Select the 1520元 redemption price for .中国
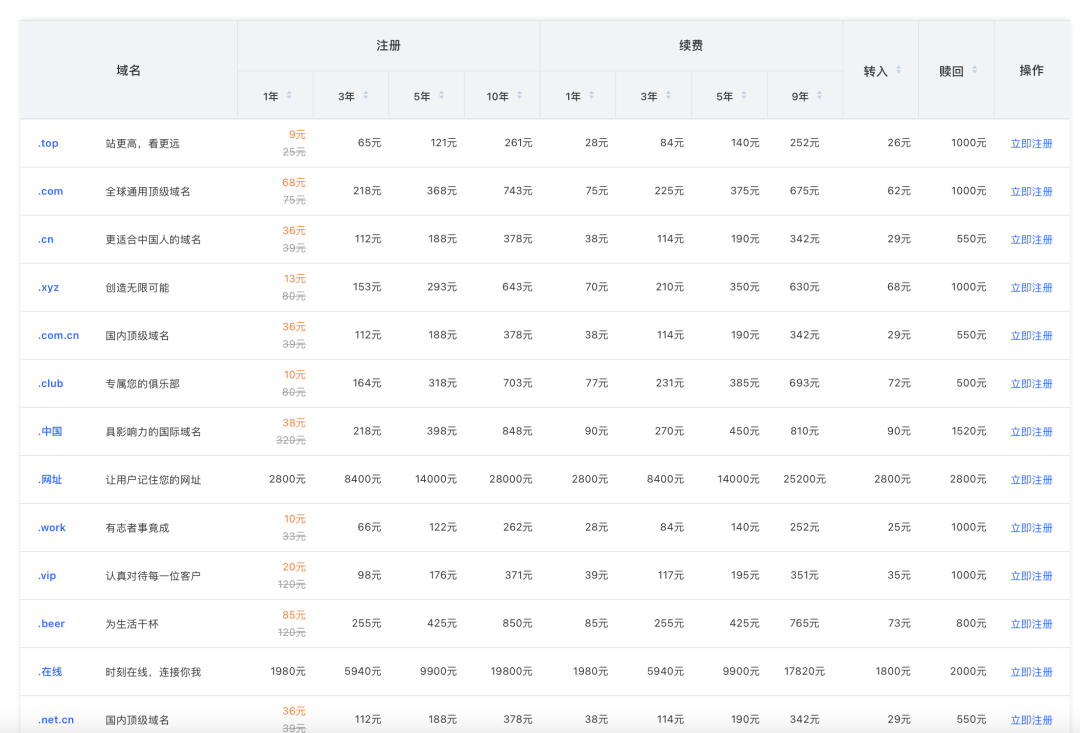This screenshot has width=1080, height=733. click(968, 431)
